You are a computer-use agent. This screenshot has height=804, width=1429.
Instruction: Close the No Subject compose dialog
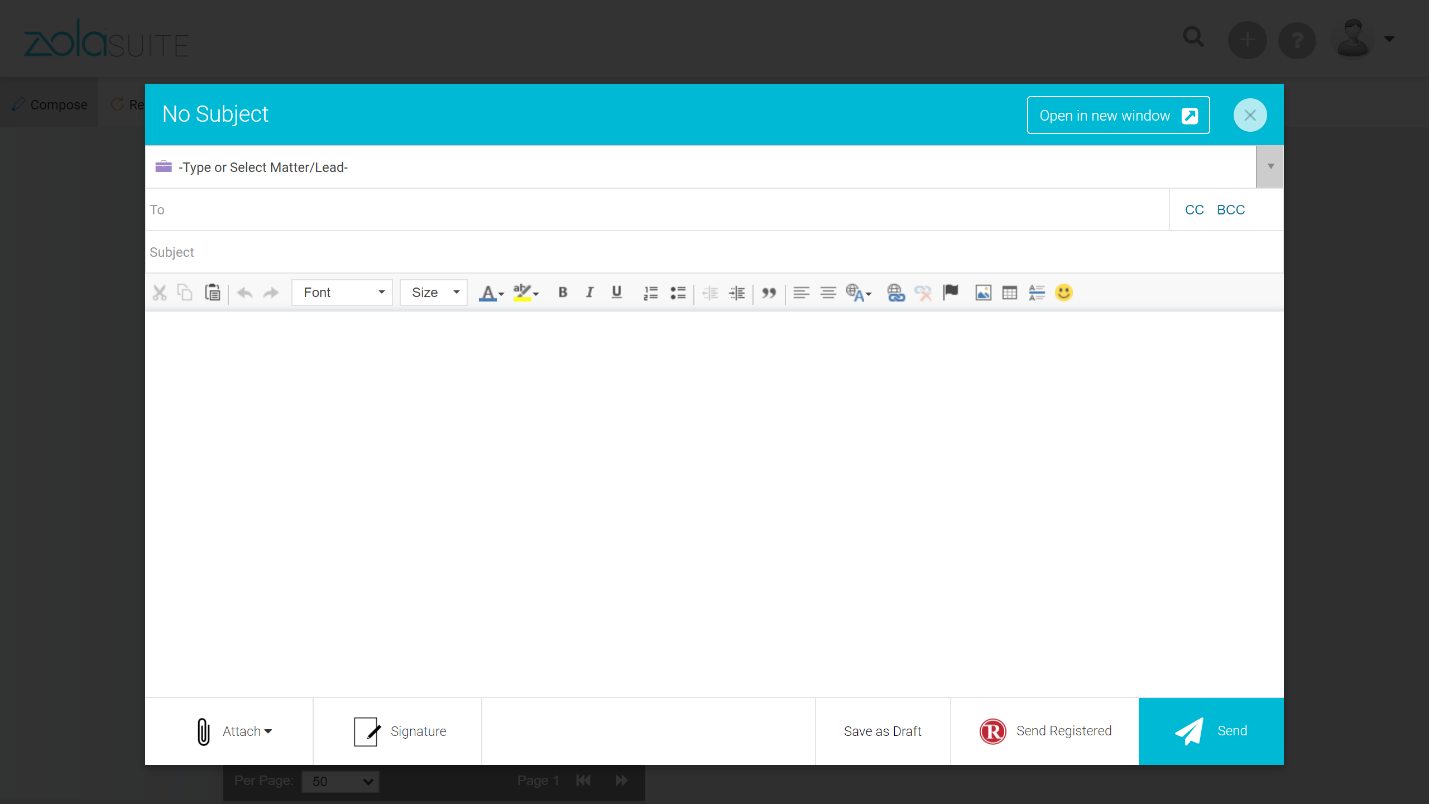click(x=1250, y=115)
